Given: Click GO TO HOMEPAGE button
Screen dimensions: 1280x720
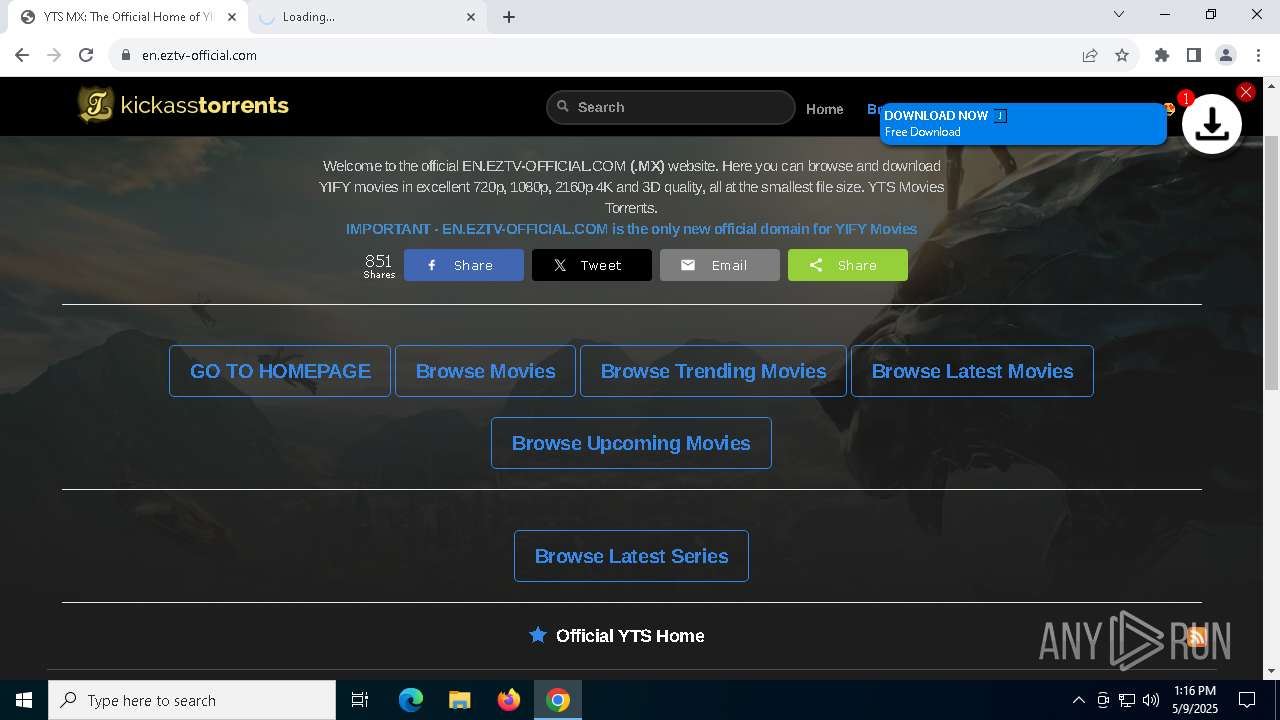Looking at the screenshot, I should tap(280, 371).
